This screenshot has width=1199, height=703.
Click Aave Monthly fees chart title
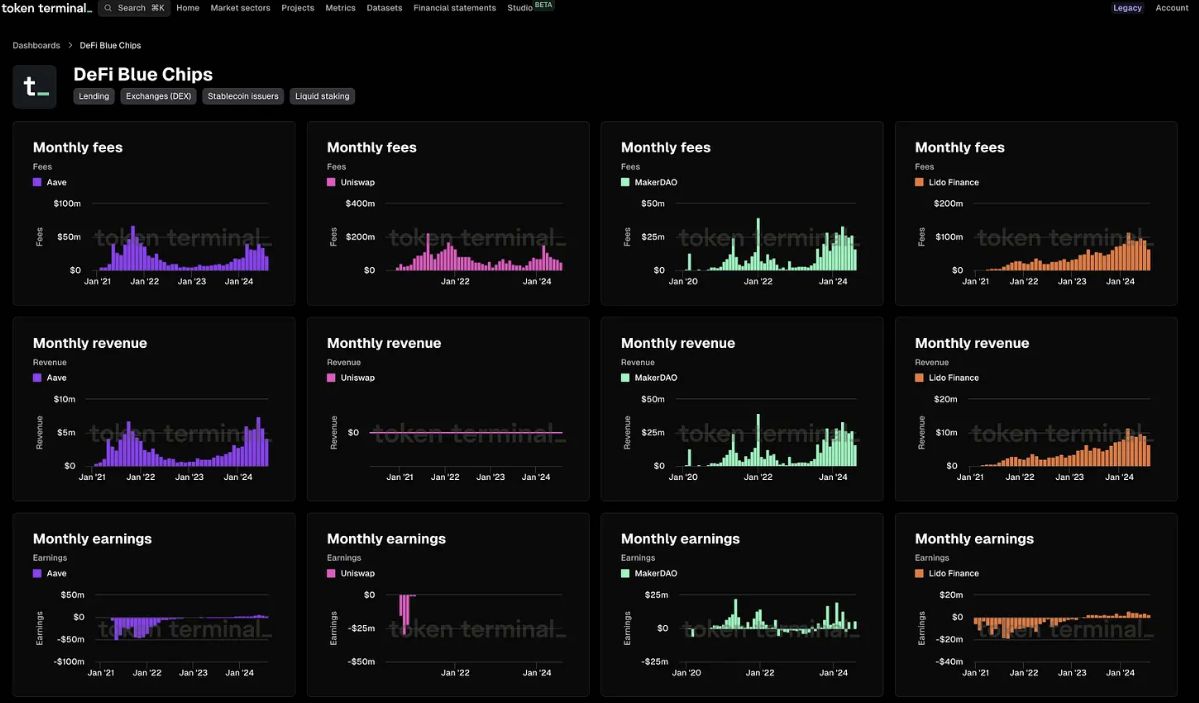pos(77,148)
